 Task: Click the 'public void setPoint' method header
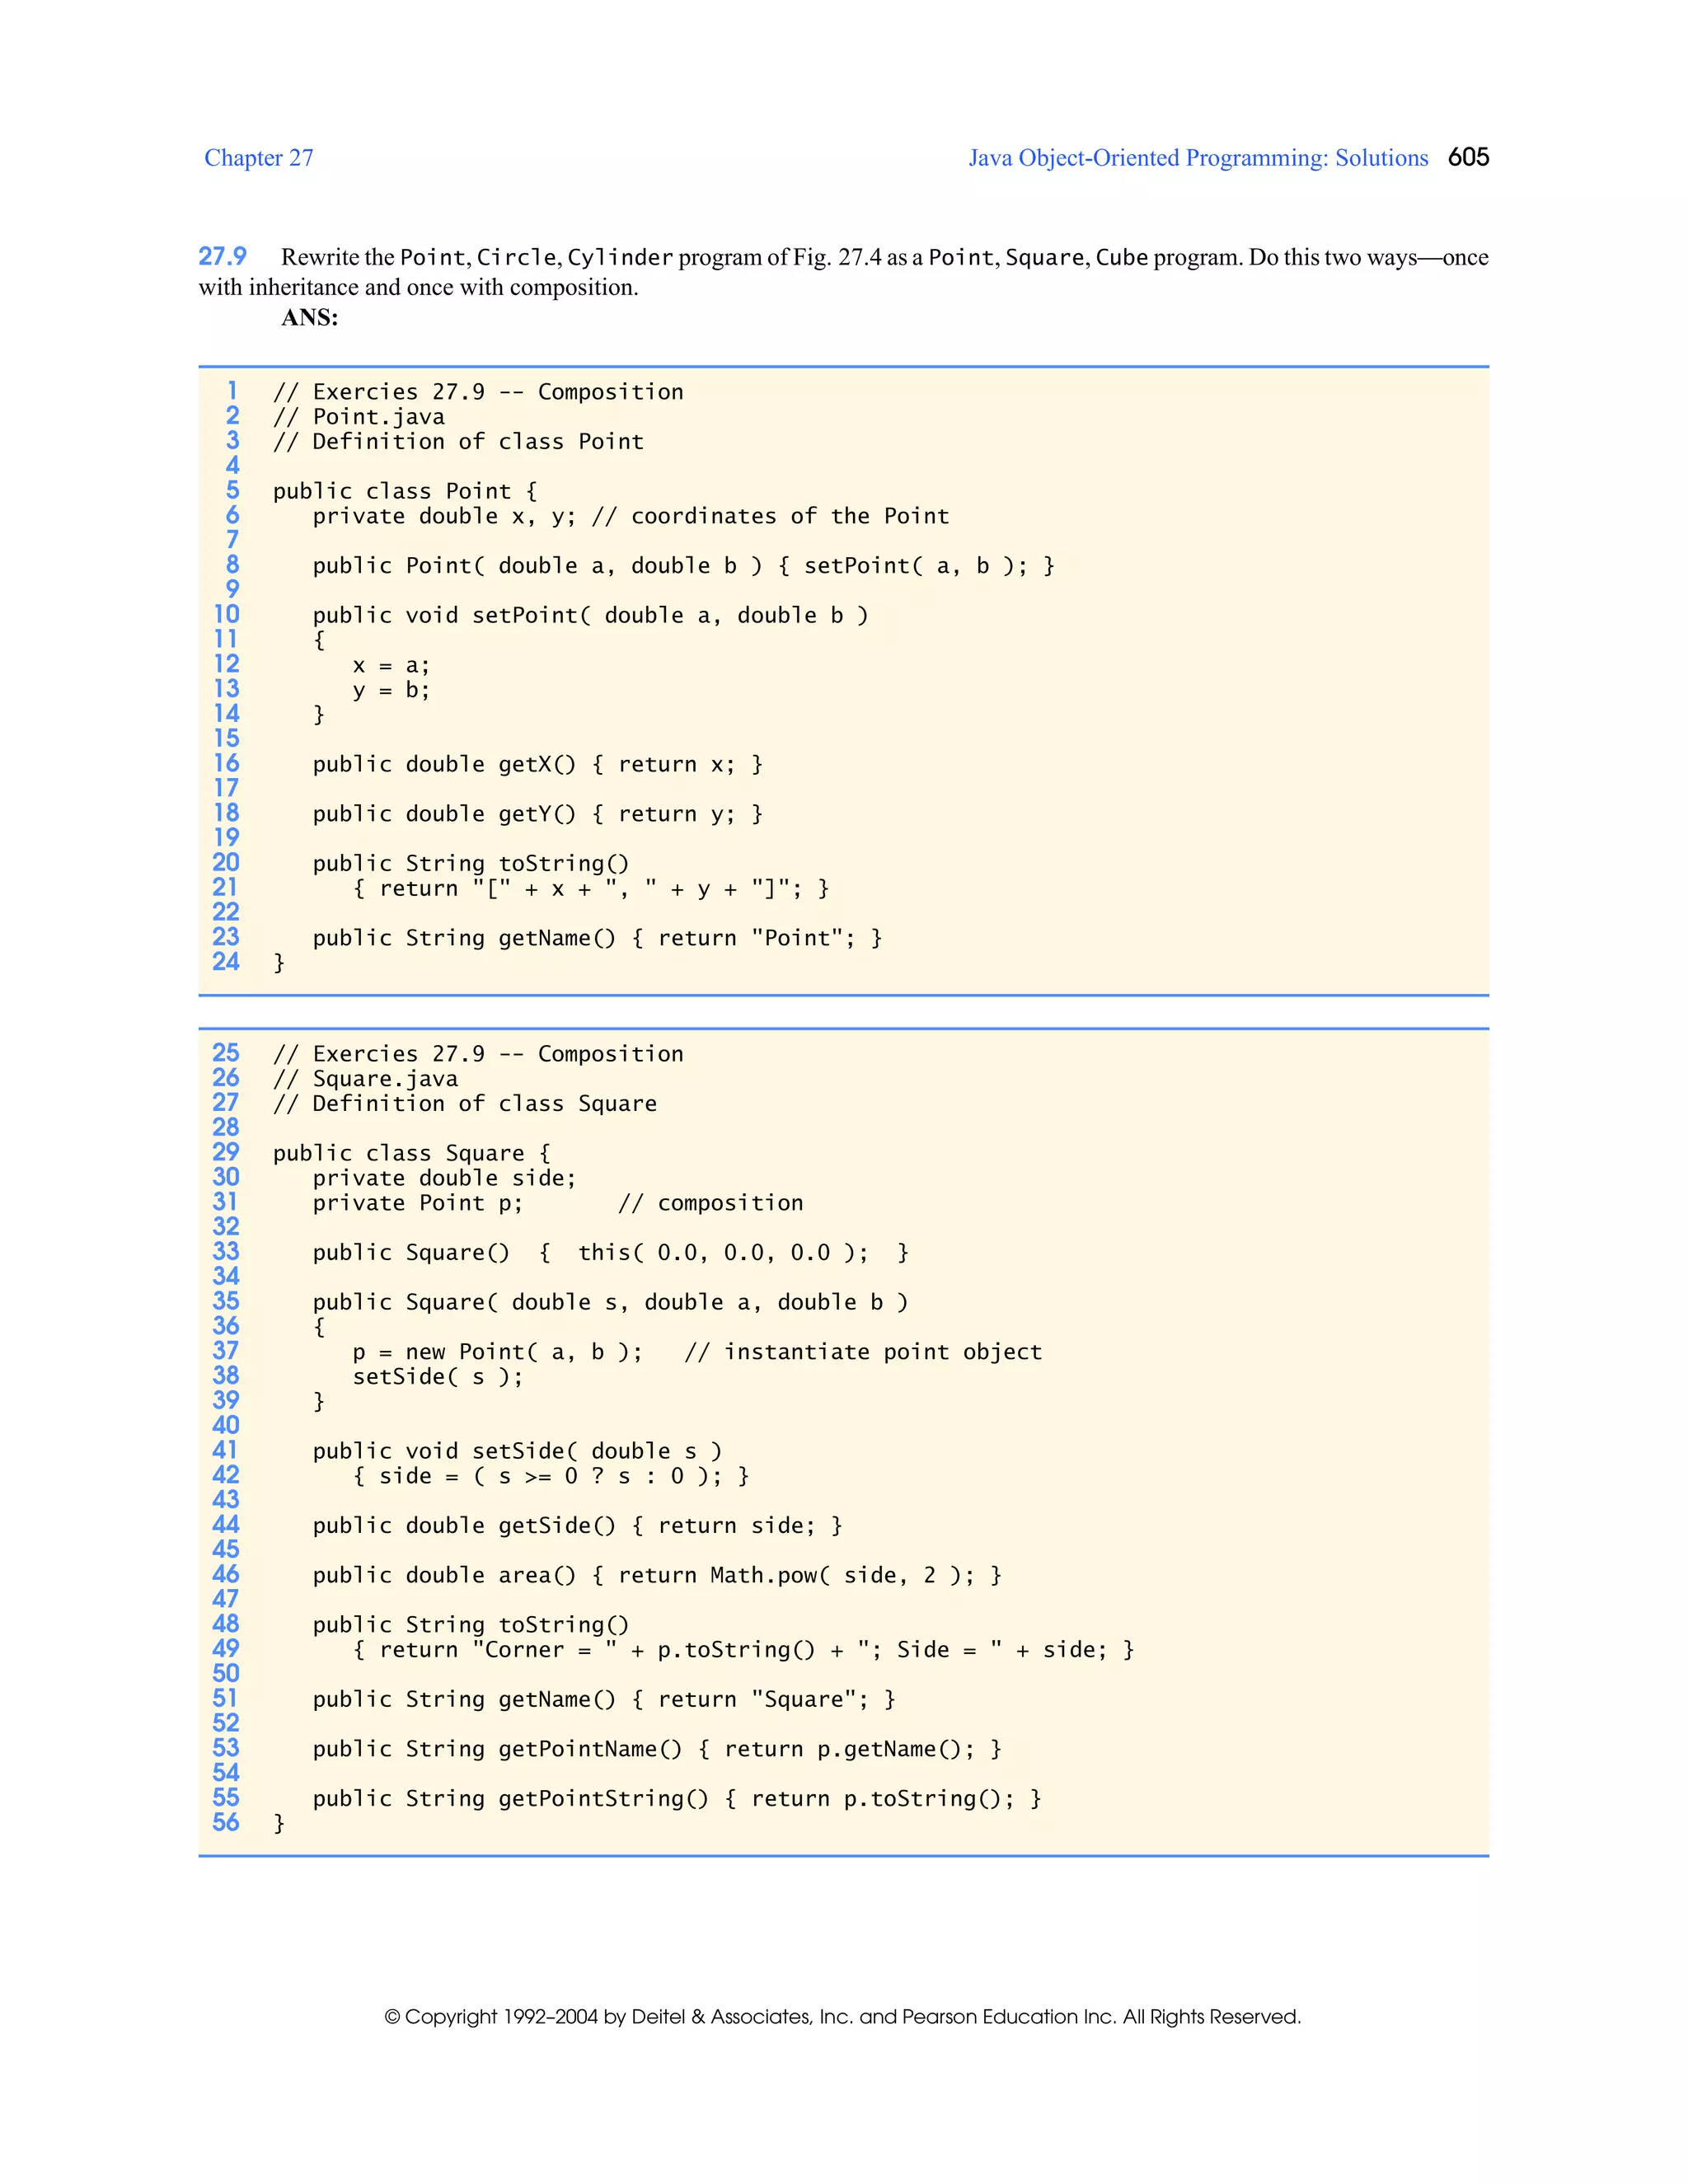coord(591,615)
